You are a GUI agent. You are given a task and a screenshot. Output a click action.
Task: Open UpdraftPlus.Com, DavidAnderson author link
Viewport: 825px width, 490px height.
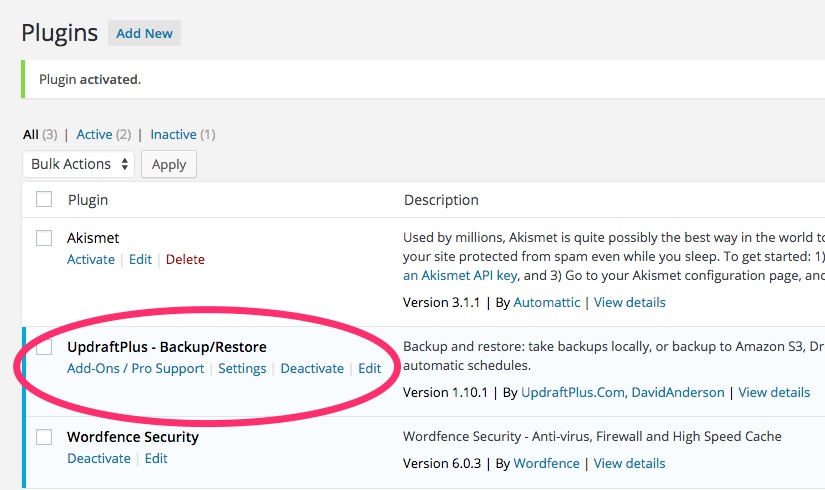(622, 393)
